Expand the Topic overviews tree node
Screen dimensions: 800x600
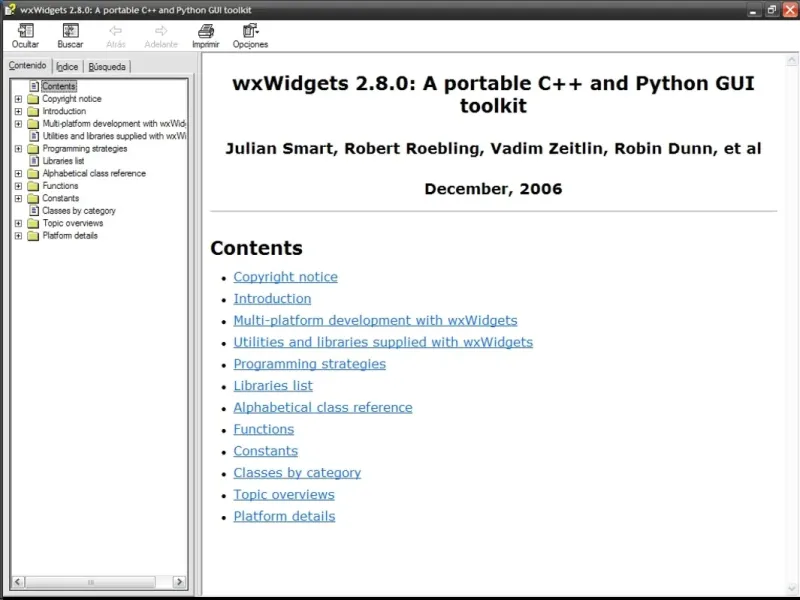point(18,223)
